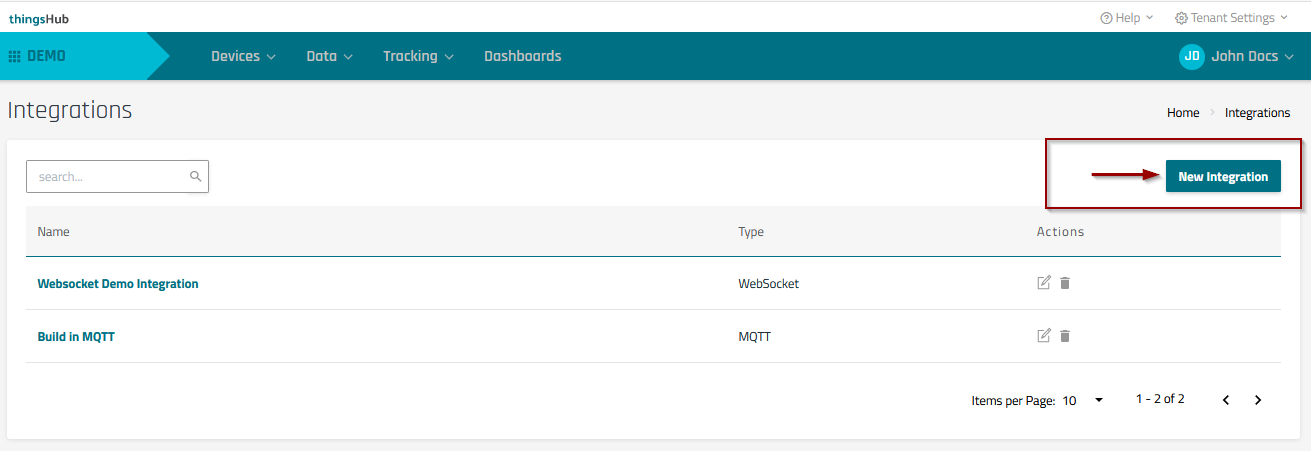Click edit icon for Websocket Demo Integration
This screenshot has width=1311, height=451.
tap(1044, 283)
